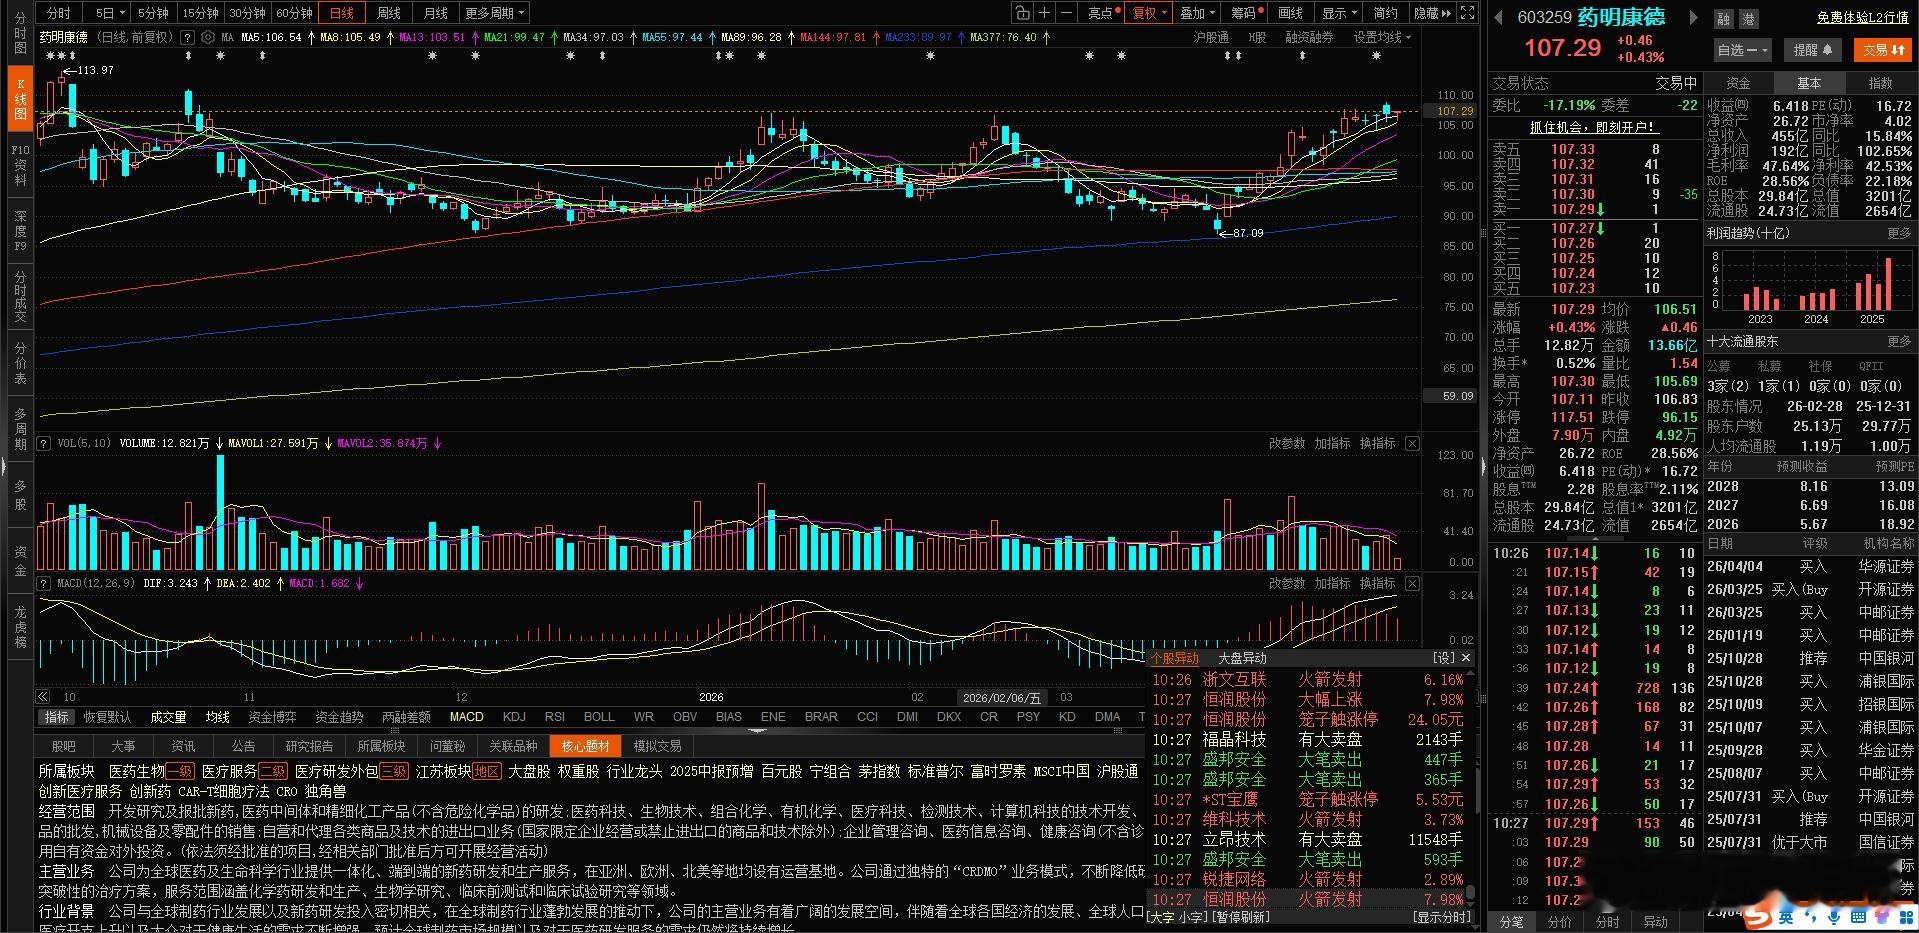
Task: Open 更多周期 dropdown
Action: coord(495,13)
